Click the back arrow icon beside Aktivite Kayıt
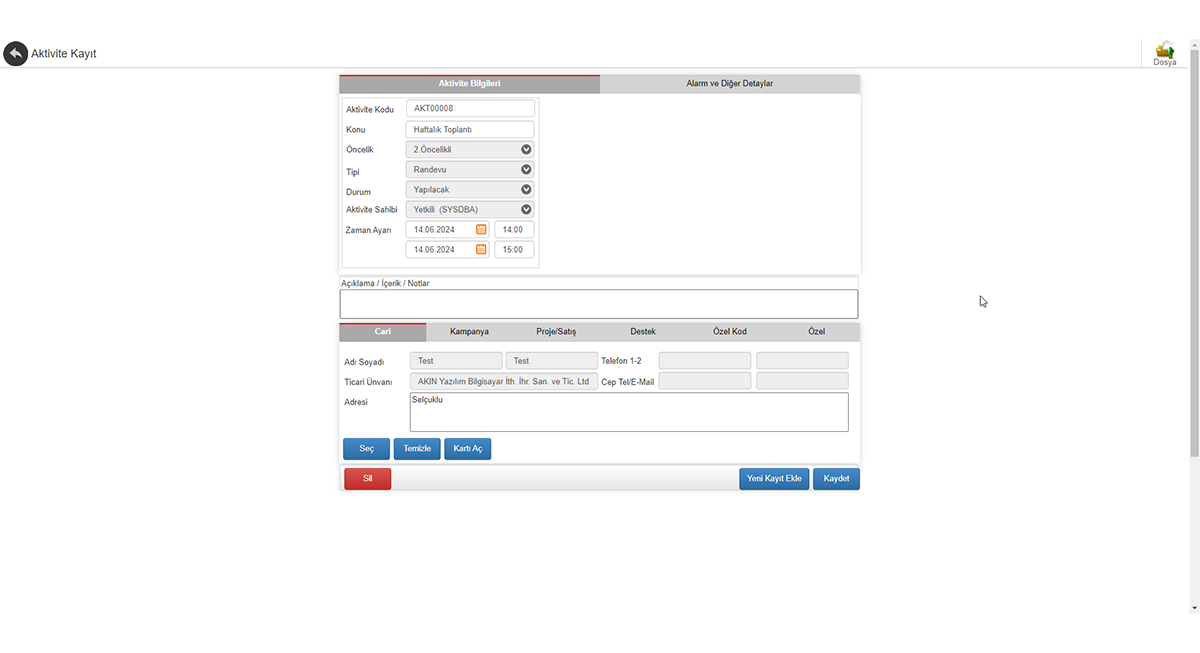The height and width of the screenshot is (653, 1200). [15, 53]
